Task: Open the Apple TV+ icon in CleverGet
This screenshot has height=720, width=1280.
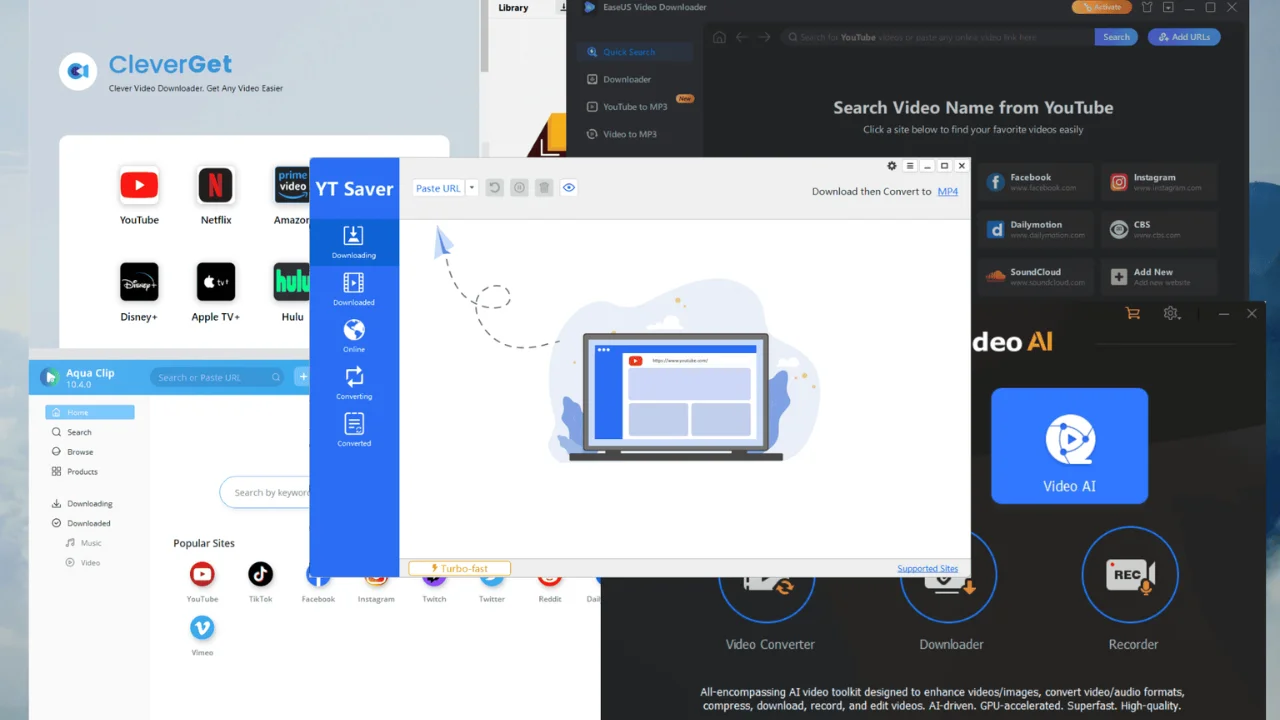Action: point(216,282)
